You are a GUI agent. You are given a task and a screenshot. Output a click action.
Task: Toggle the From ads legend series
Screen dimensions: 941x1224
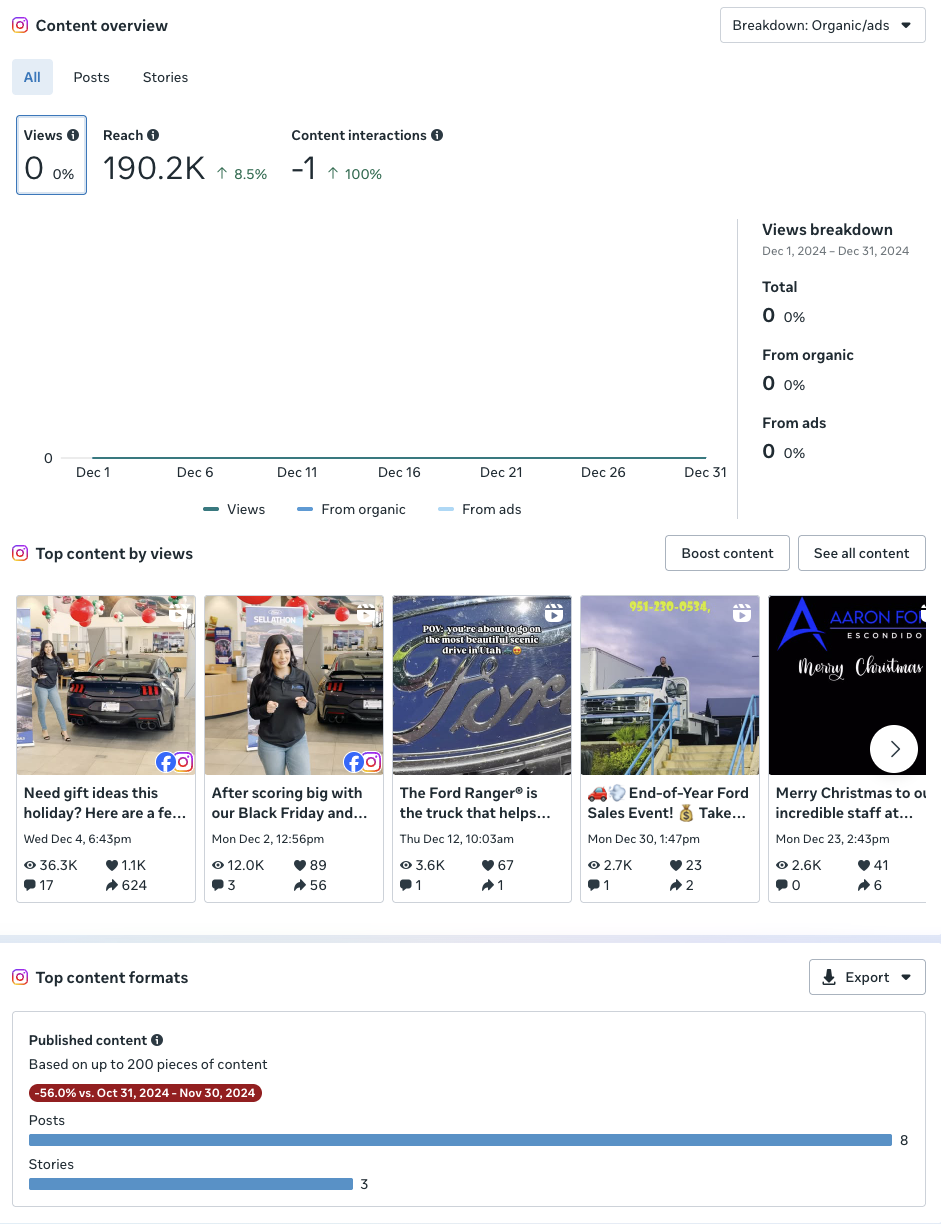[480, 509]
